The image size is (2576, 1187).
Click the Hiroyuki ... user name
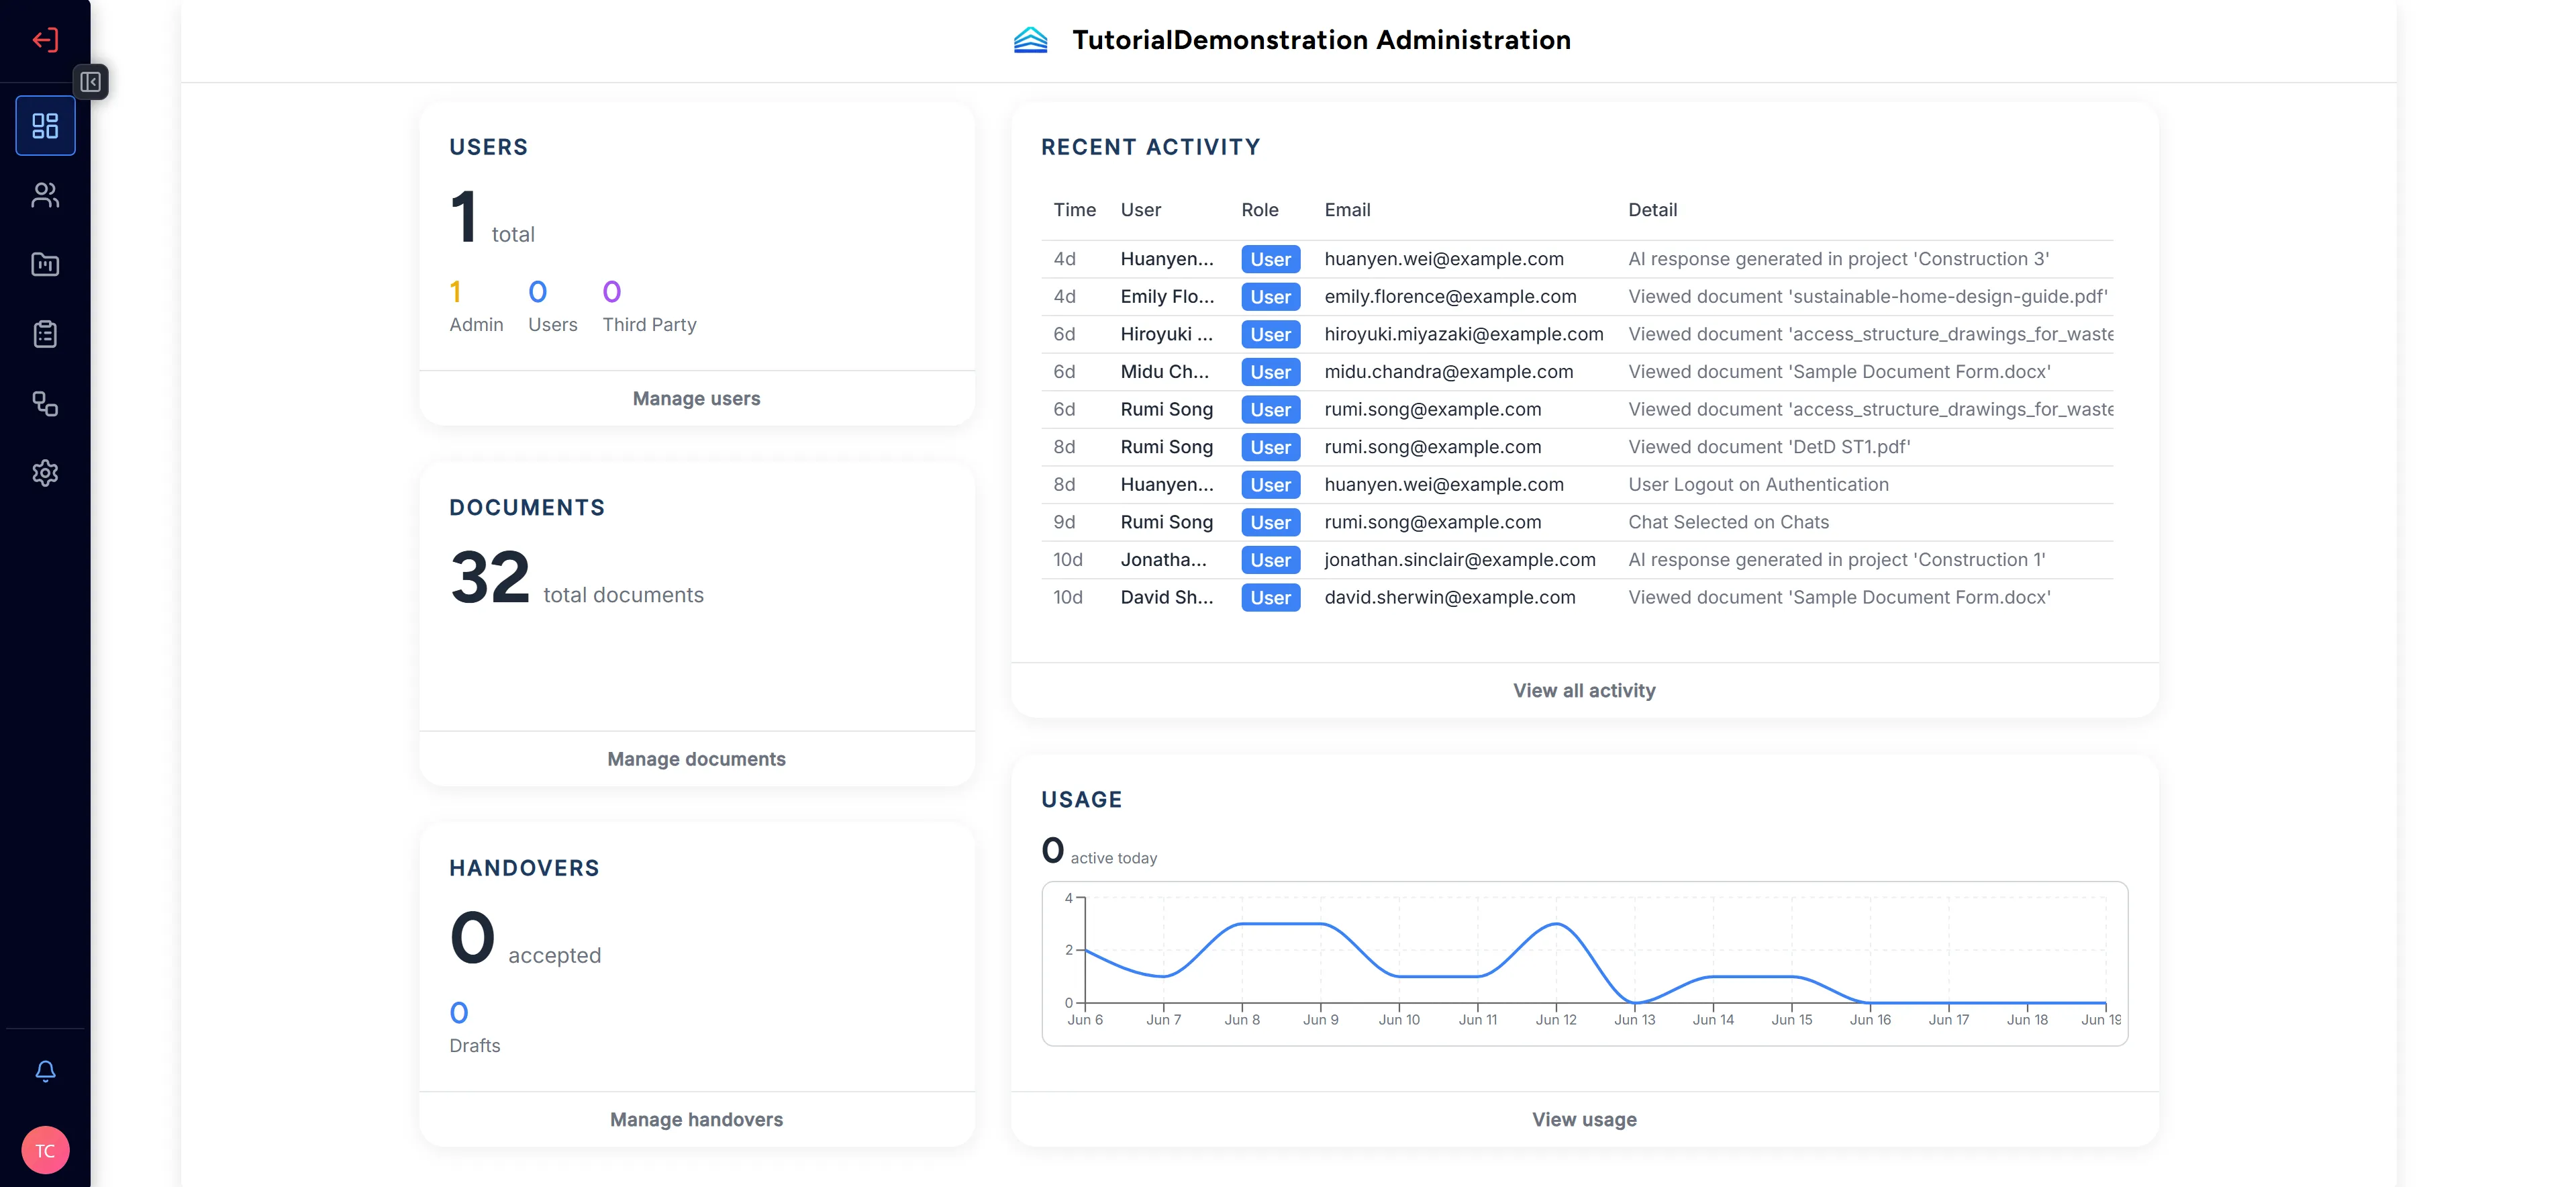[1166, 334]
